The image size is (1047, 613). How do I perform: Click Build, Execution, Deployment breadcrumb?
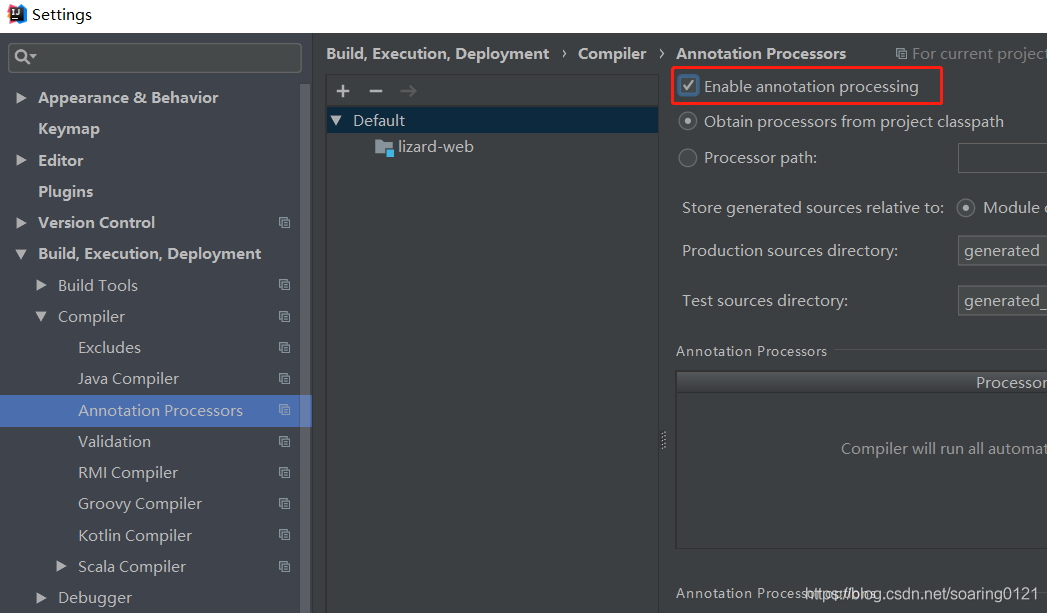(437, 53)
